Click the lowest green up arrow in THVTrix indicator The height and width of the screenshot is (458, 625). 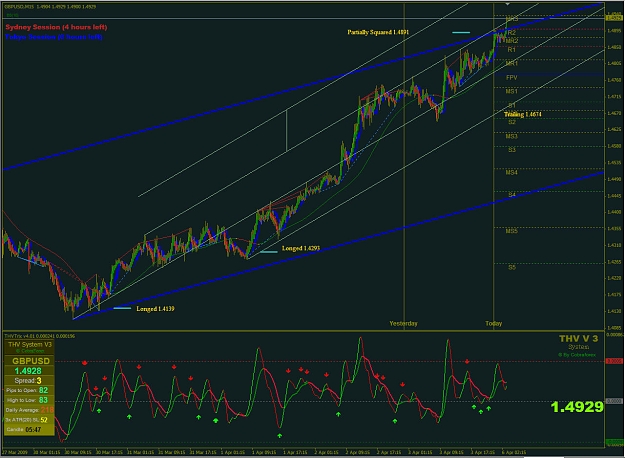[x=279, y=436]
